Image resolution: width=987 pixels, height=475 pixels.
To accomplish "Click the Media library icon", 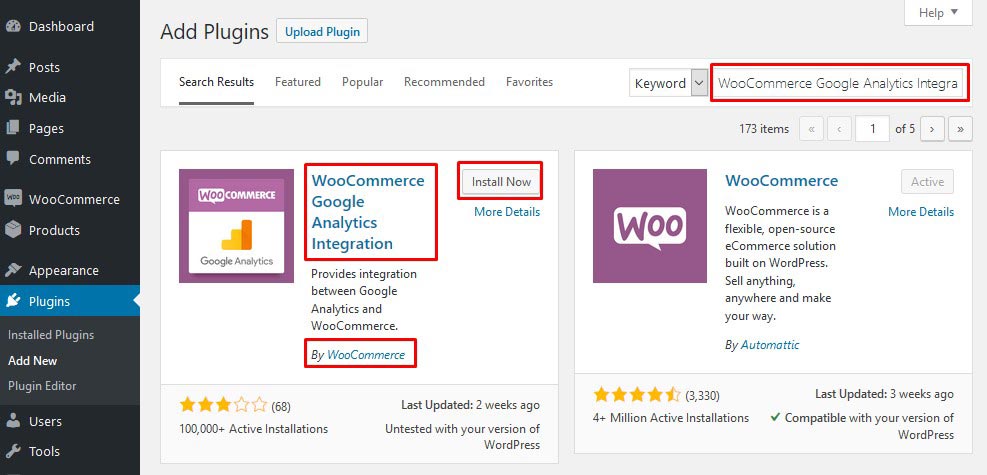I will pyautogui.click(x=13, y=98).
